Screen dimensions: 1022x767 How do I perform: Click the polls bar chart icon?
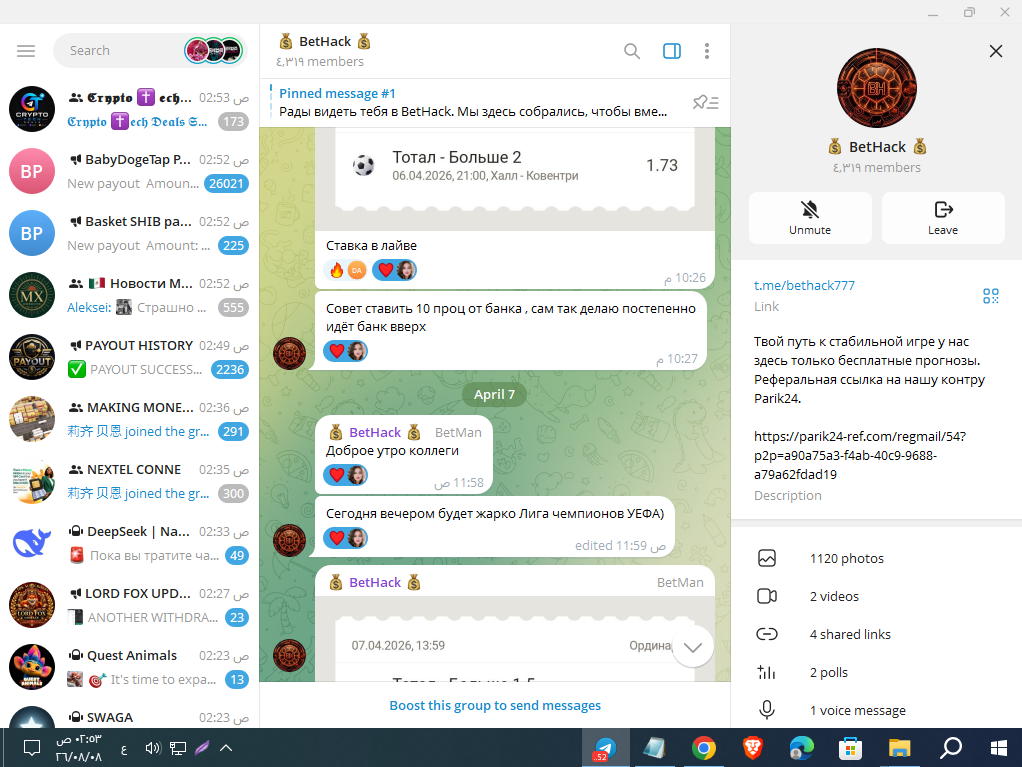pos(767,673)
